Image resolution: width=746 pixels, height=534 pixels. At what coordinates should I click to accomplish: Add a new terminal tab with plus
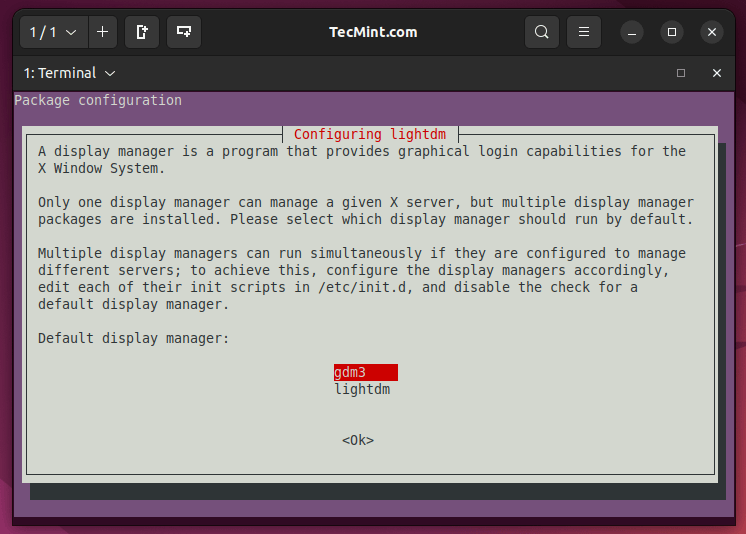102,32
